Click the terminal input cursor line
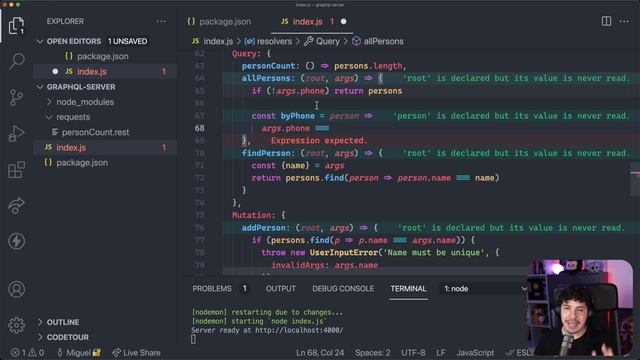This screenshot has height=360, width=640. pyautogui.click(x=193, y=339)
